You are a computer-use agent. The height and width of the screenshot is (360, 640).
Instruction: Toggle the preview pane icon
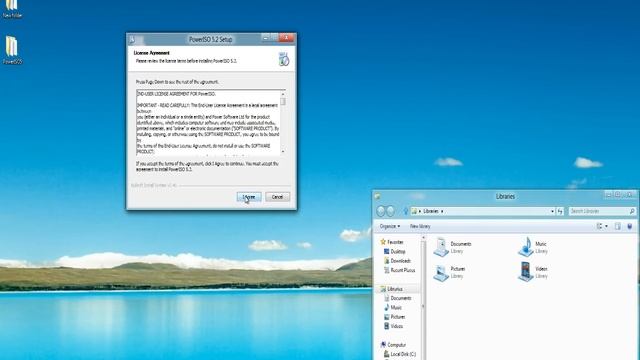[618, 226]
